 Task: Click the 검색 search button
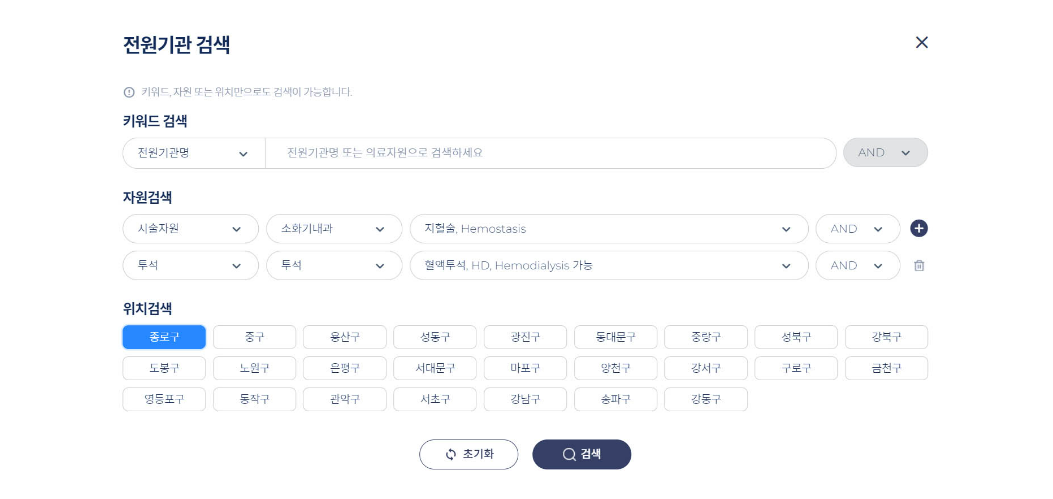[x=582, y=455]
